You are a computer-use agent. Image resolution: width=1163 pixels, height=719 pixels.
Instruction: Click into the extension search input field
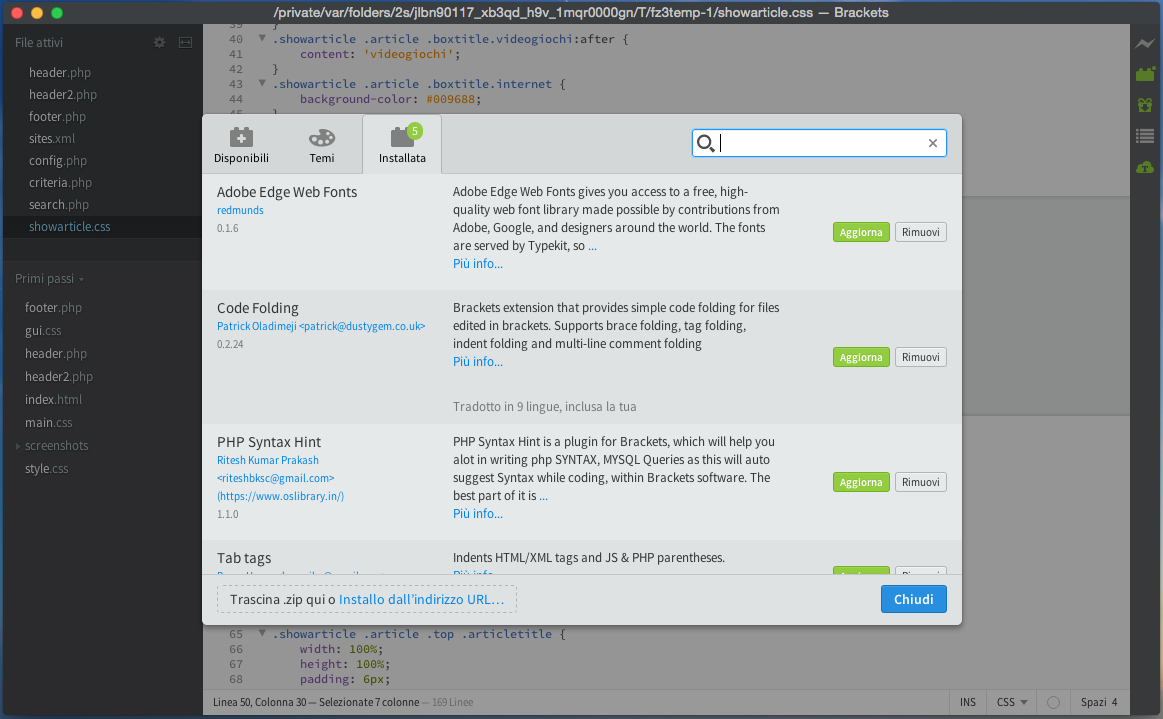click(820, 143)
